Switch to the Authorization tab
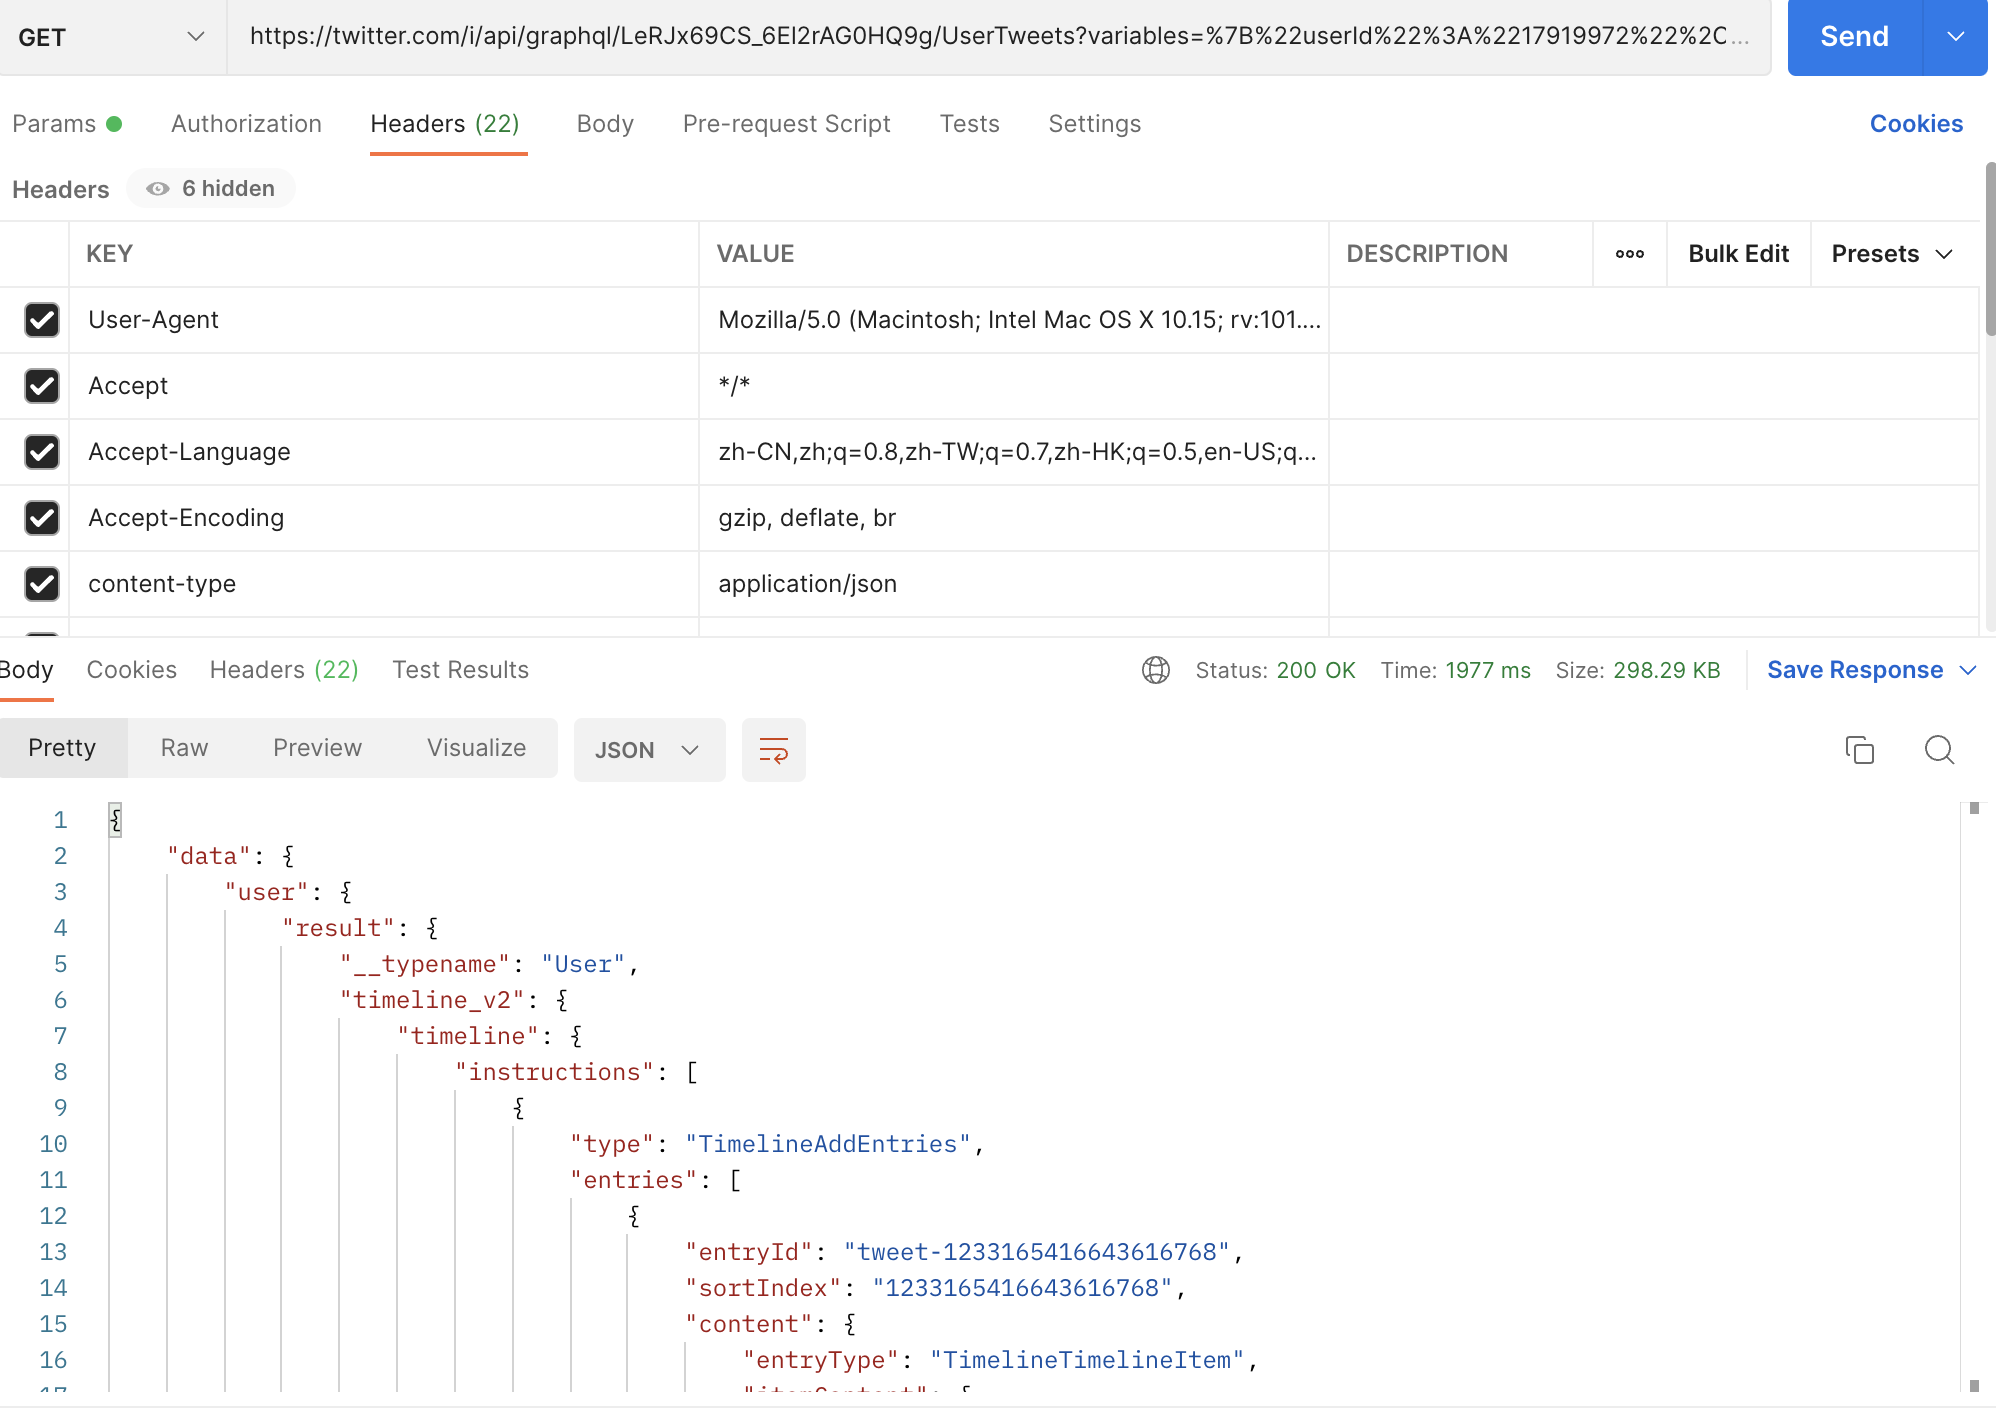The height and width of the screenshot is (1412, 1996). [246, 124]
